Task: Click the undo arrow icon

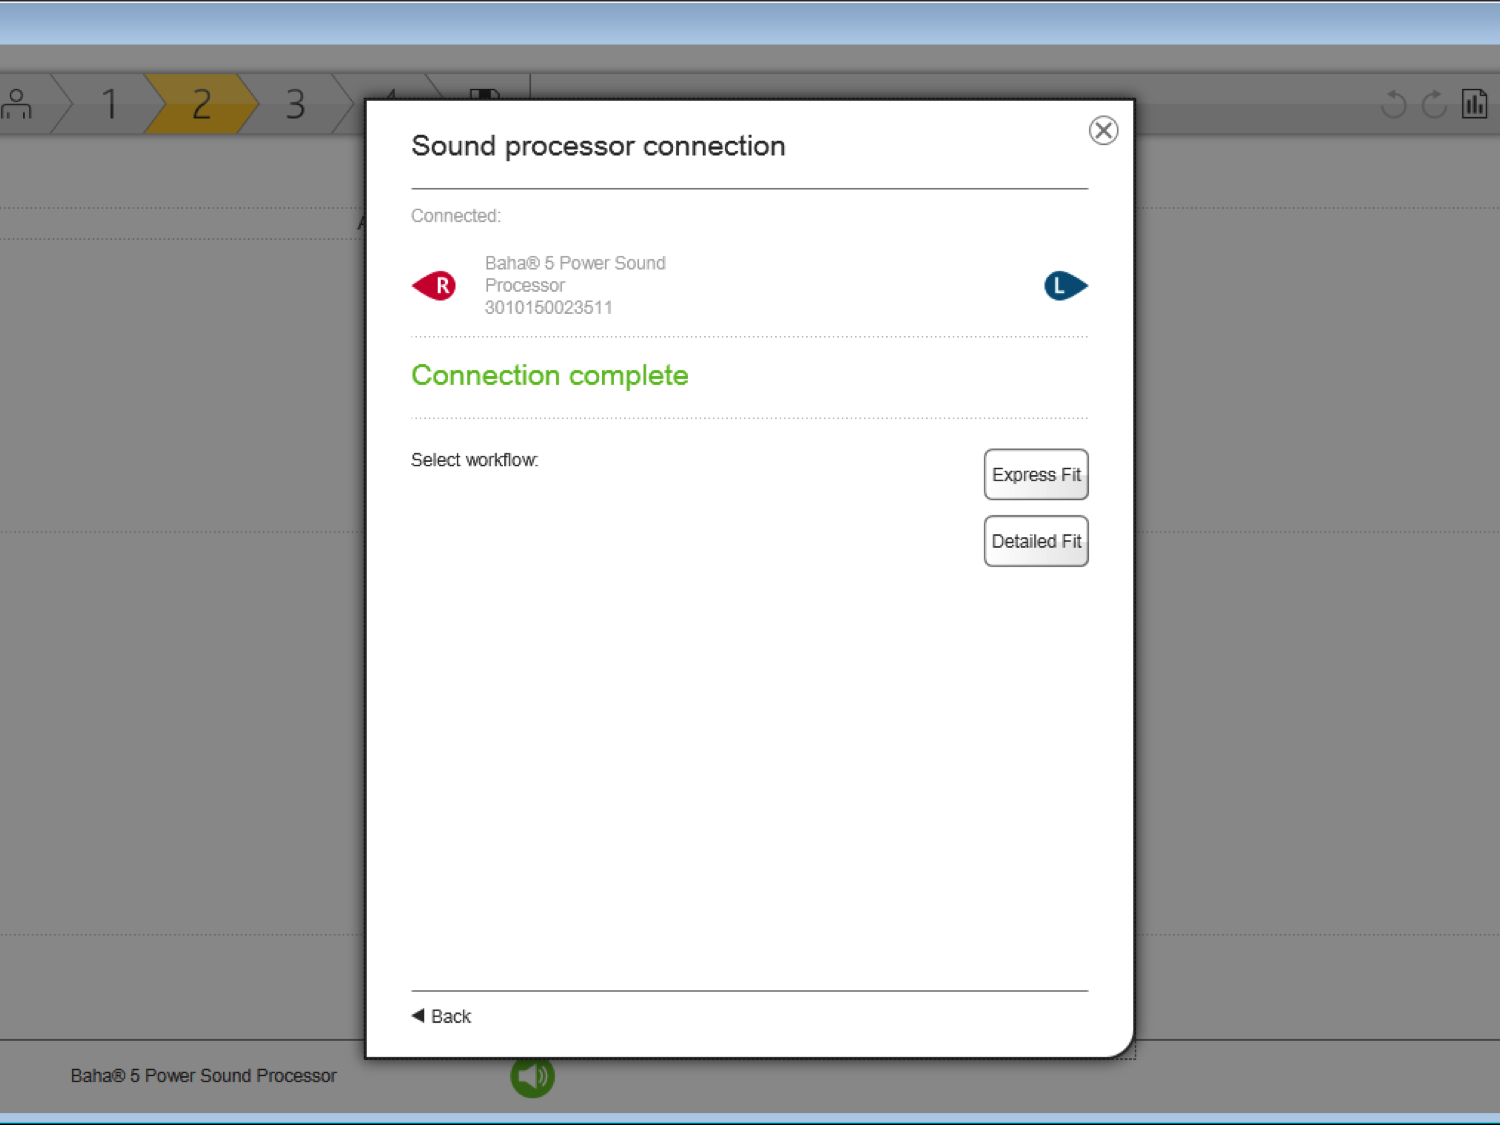Action: tap(1394, 104)
